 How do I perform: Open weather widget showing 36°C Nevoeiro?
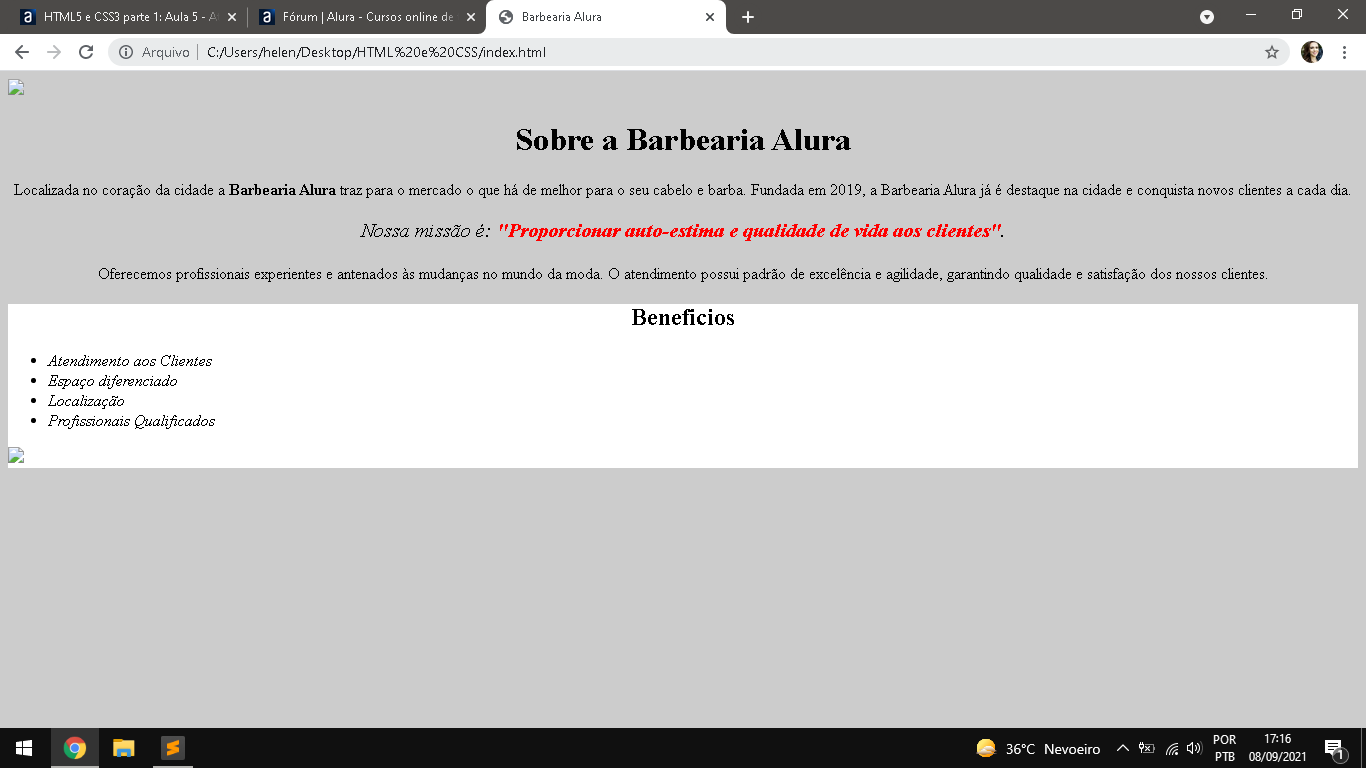coord(1038,748)
